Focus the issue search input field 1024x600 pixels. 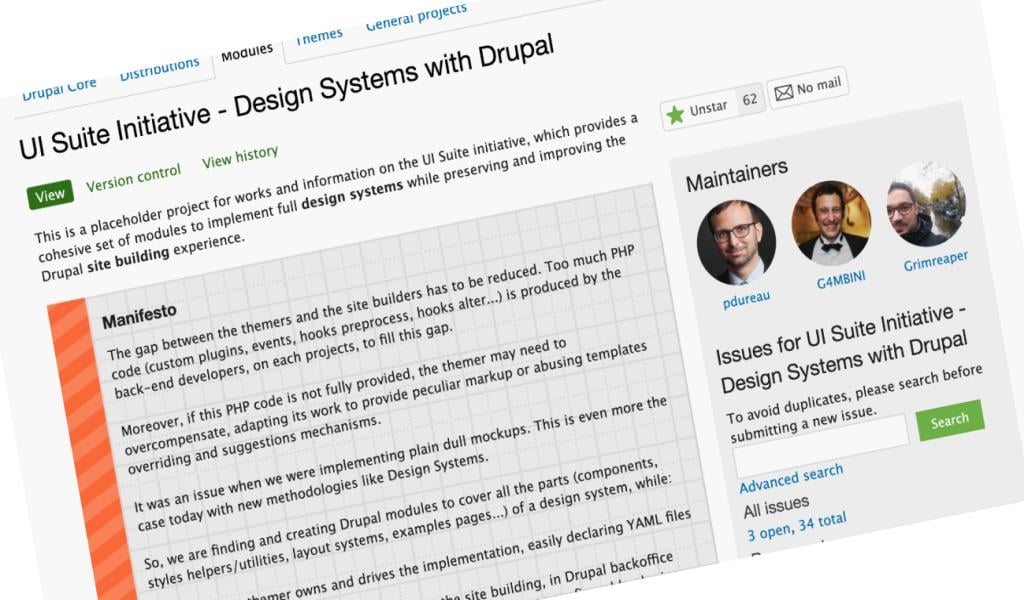[822, 445]
